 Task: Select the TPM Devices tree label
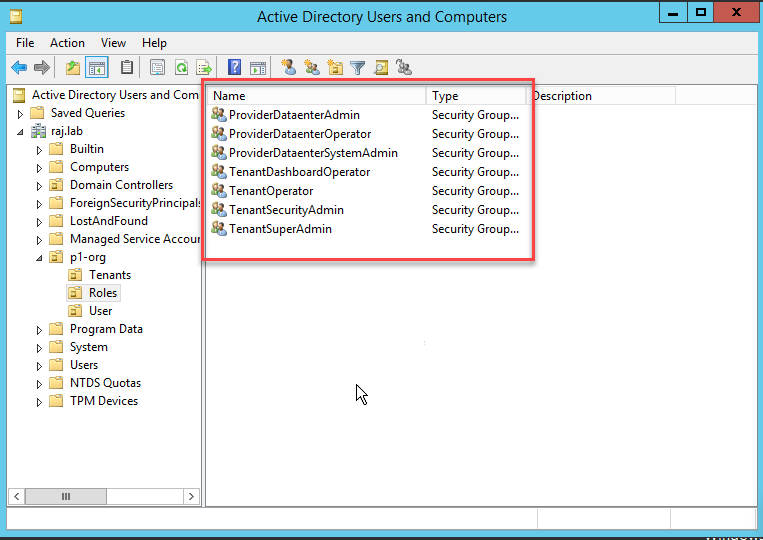[104, 401]
